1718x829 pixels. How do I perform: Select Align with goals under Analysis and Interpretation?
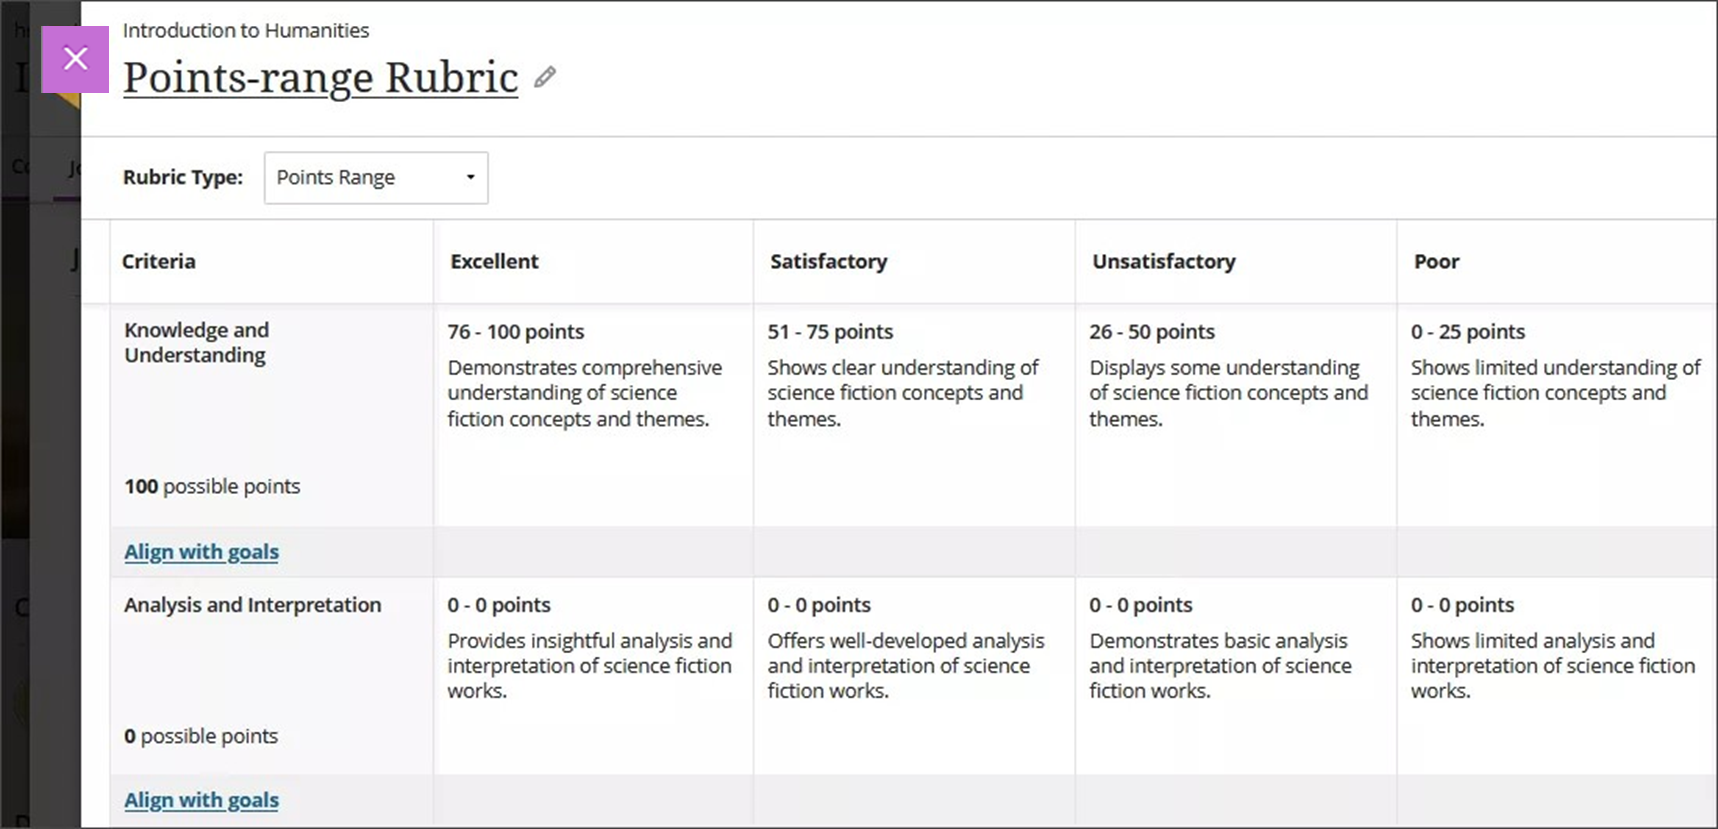(x=200, y=800)
